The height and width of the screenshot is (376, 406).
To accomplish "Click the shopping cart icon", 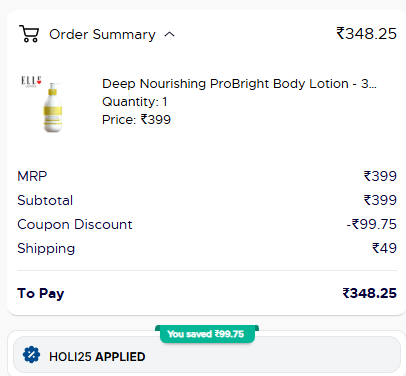I will tap(29, 34).
